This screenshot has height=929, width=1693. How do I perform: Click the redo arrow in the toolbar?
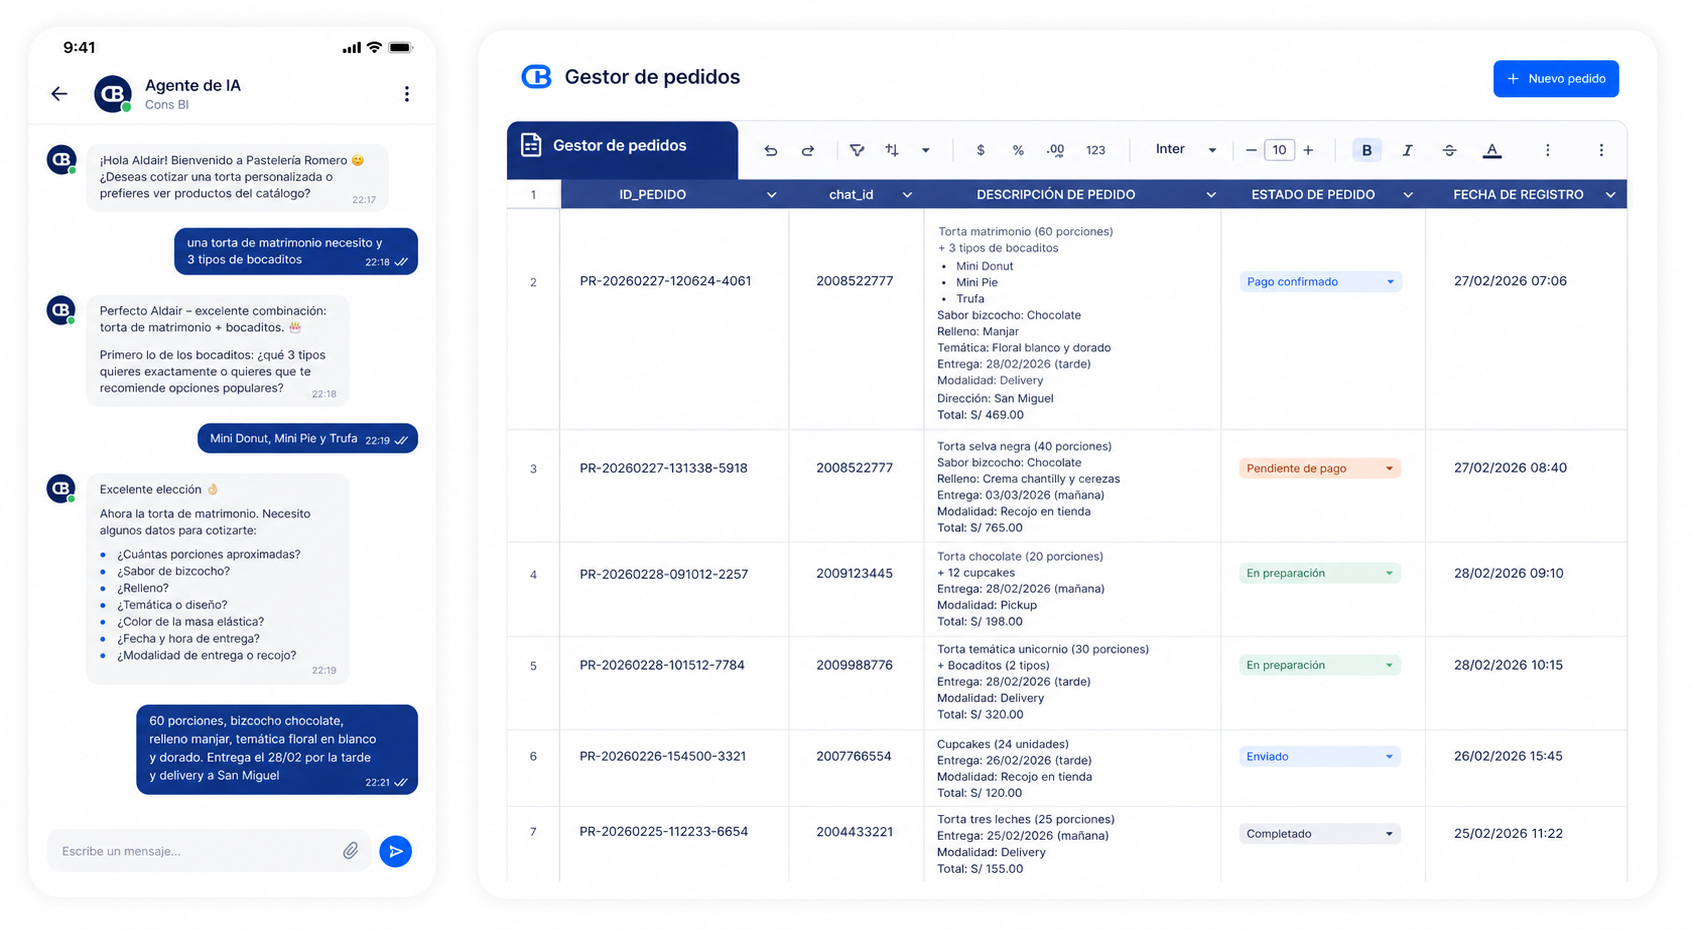[808, 150]
